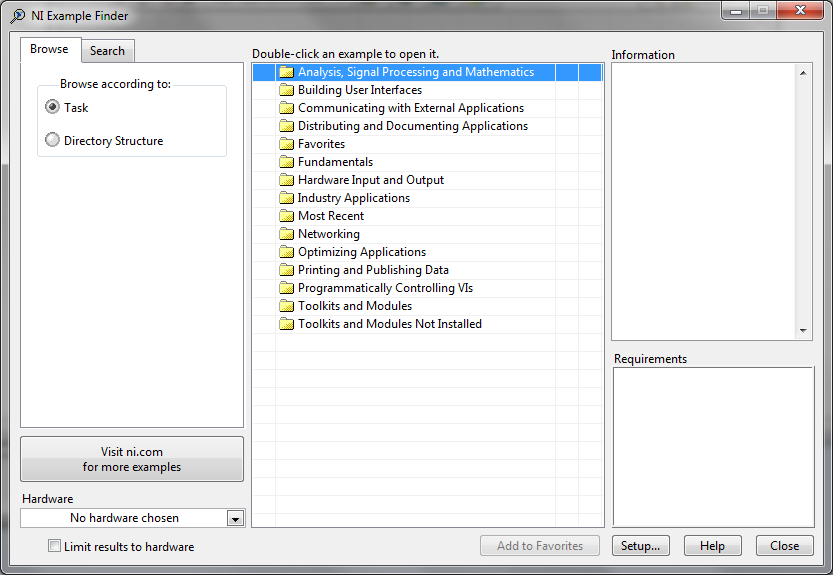This screenshot has height=575, width=833.
Task: Select the Toolkits and Modules row text
Action: point(355,306)
